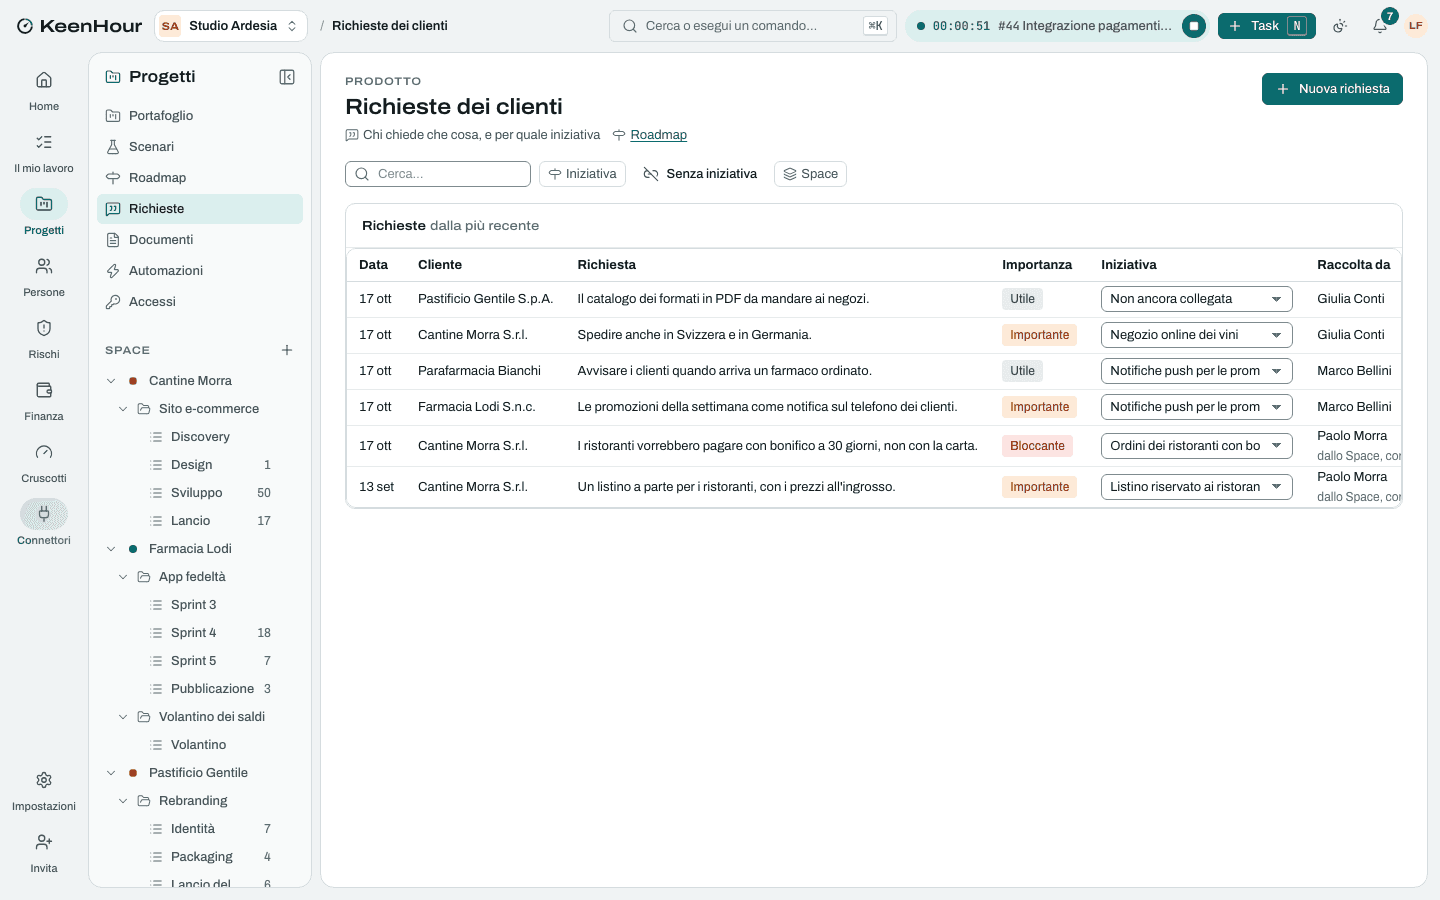The width and height of the screenshot is (1440, 900).
Task: Open Automazioni in the sidebar
Action: pos(200,271)
